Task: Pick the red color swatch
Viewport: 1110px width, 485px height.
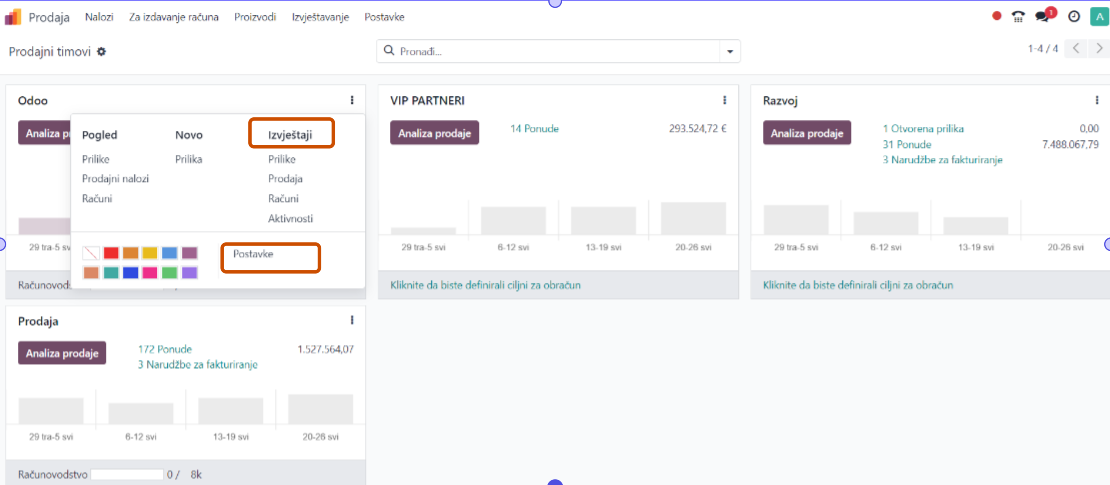Action: pyautogui.click(x=111, y=253)
